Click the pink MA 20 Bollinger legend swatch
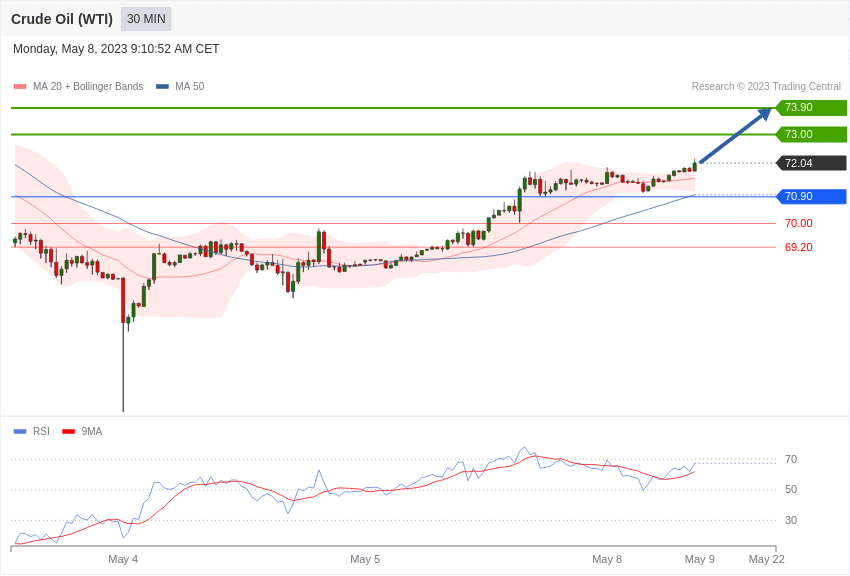850x576 pixels. click(x=20, y=87)
